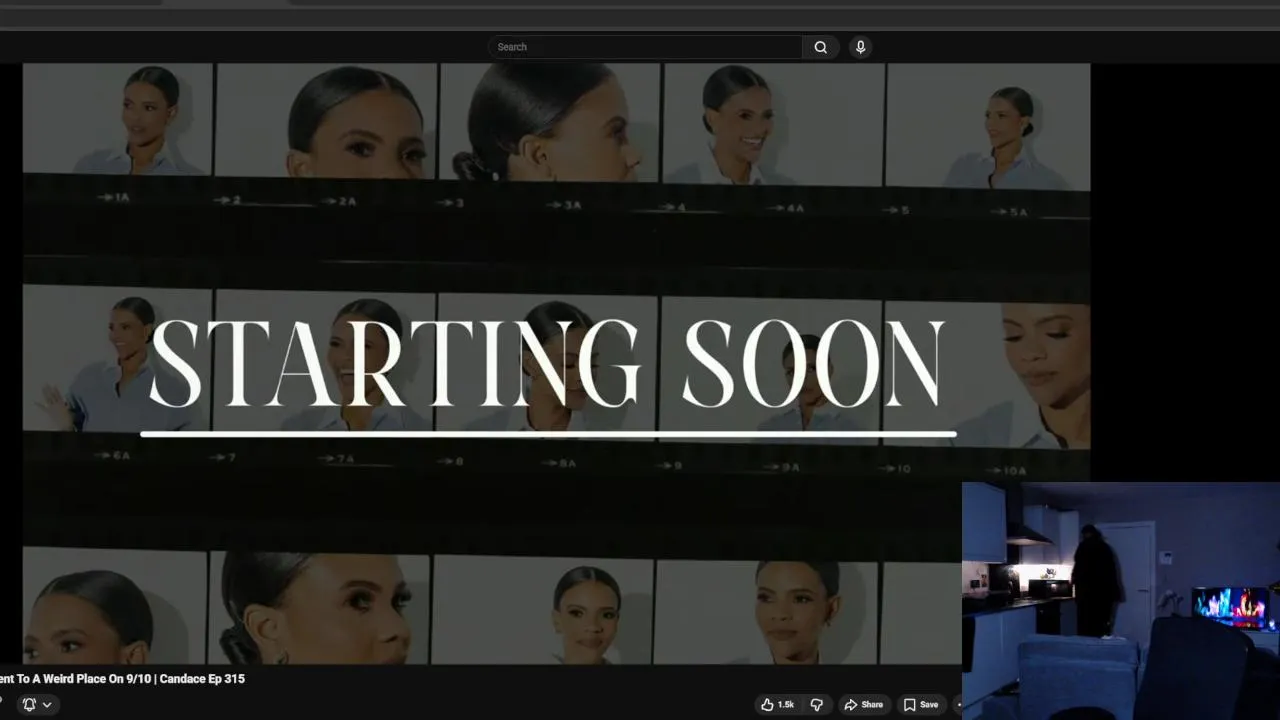Click the YouTube search input field
1280x720 pixels.
(x=645, y=47)
